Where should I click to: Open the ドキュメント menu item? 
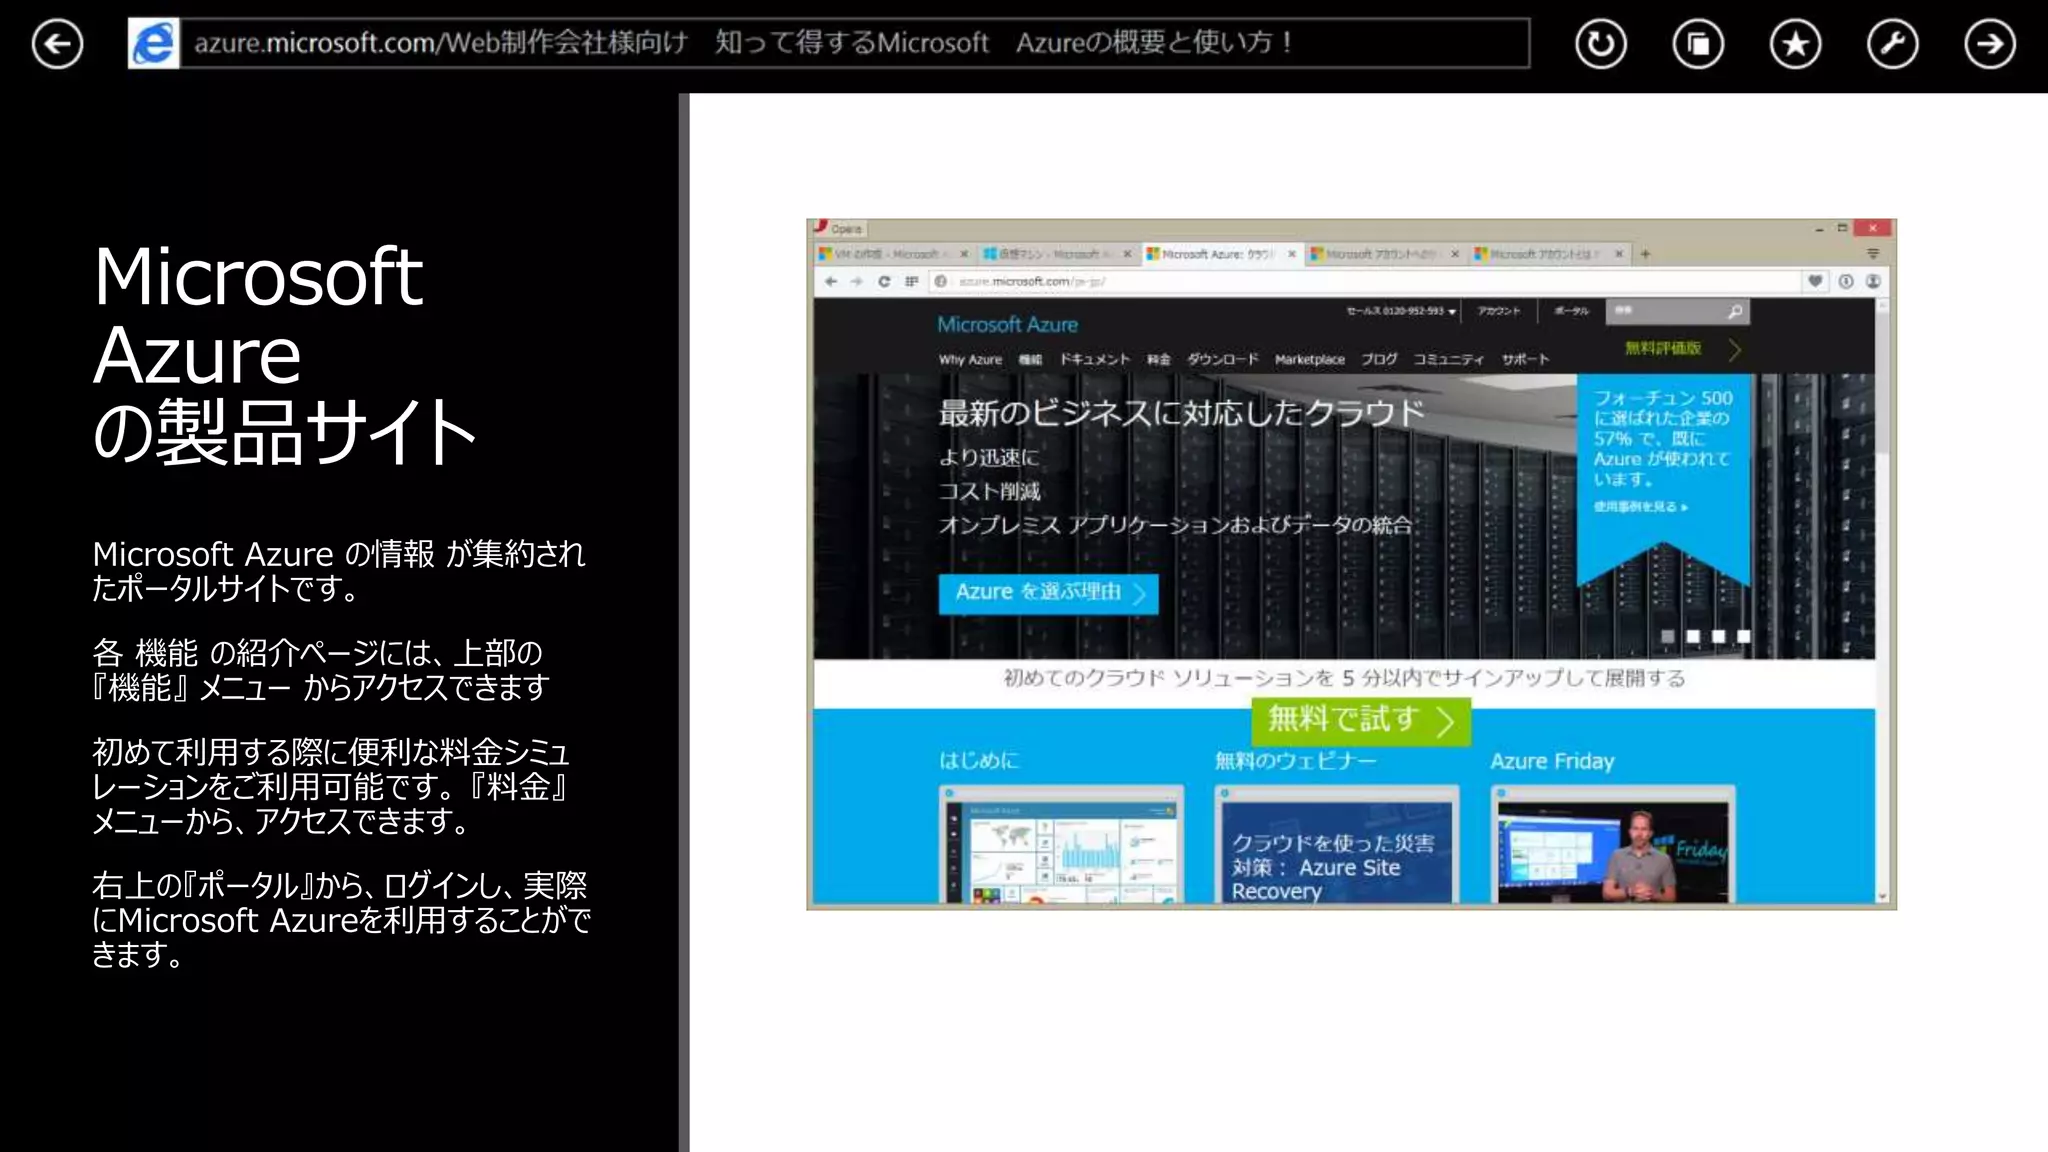pyautogui.click(x=1095, y=359)
